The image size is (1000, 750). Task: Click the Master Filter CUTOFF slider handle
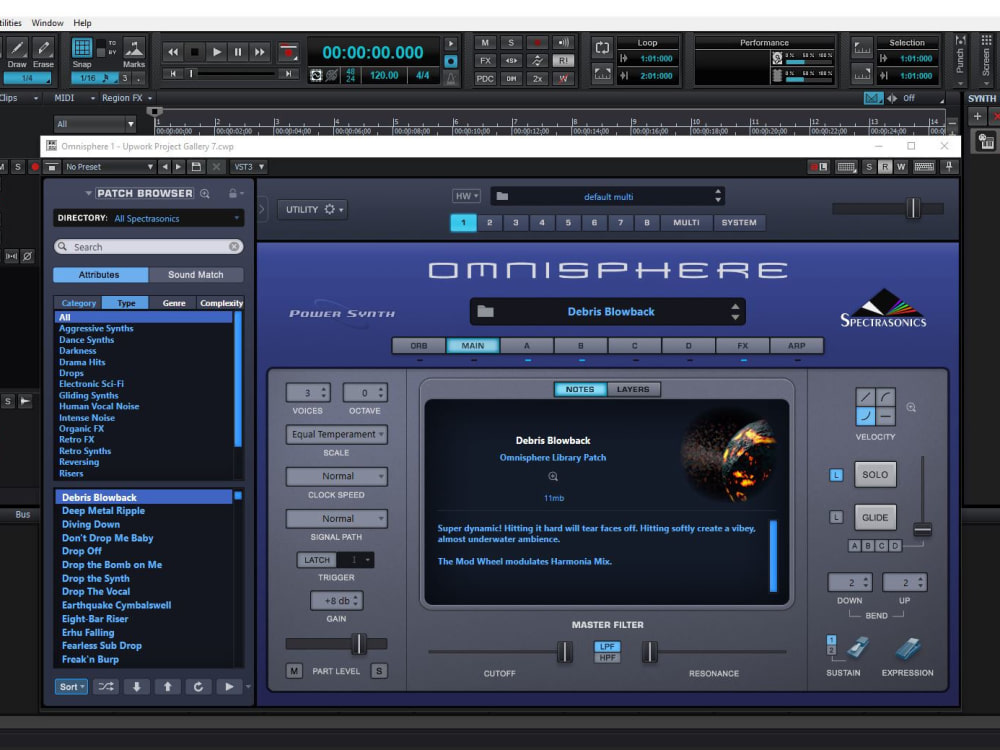(564, 652)
